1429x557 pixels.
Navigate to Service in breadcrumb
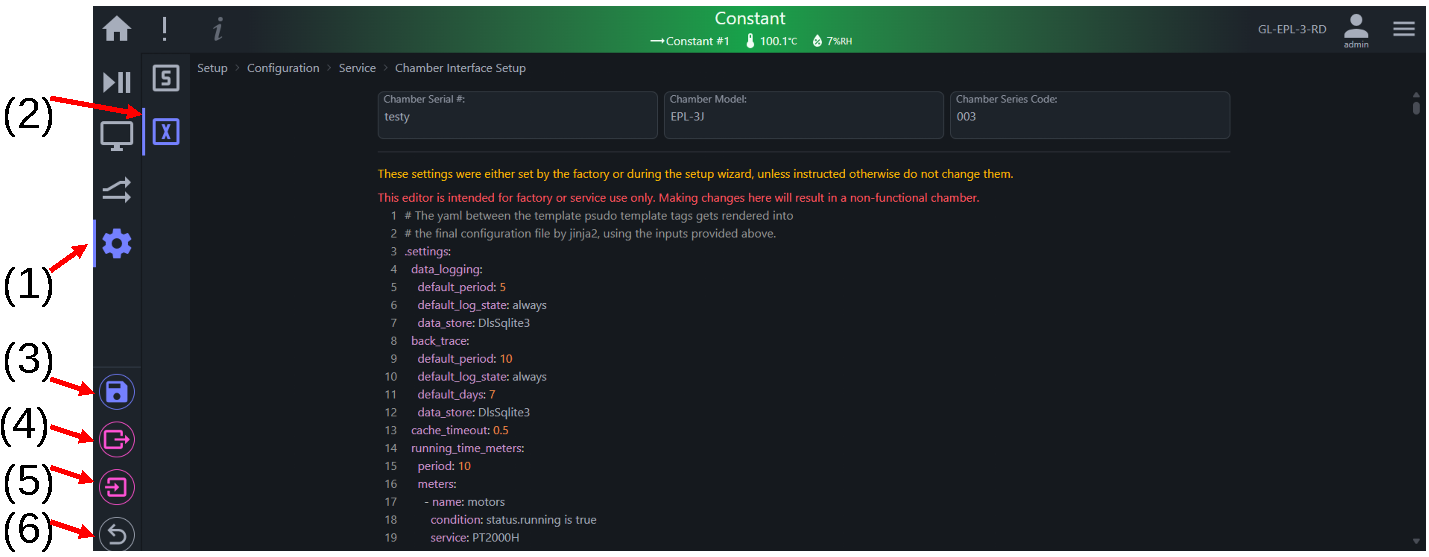(x=357, y=68)
